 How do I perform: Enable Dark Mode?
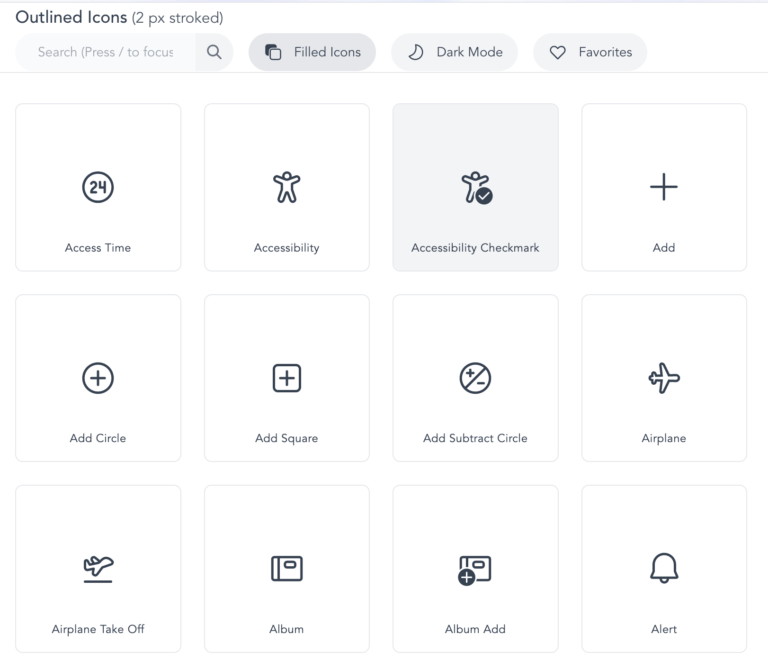(x=455, y=52)
